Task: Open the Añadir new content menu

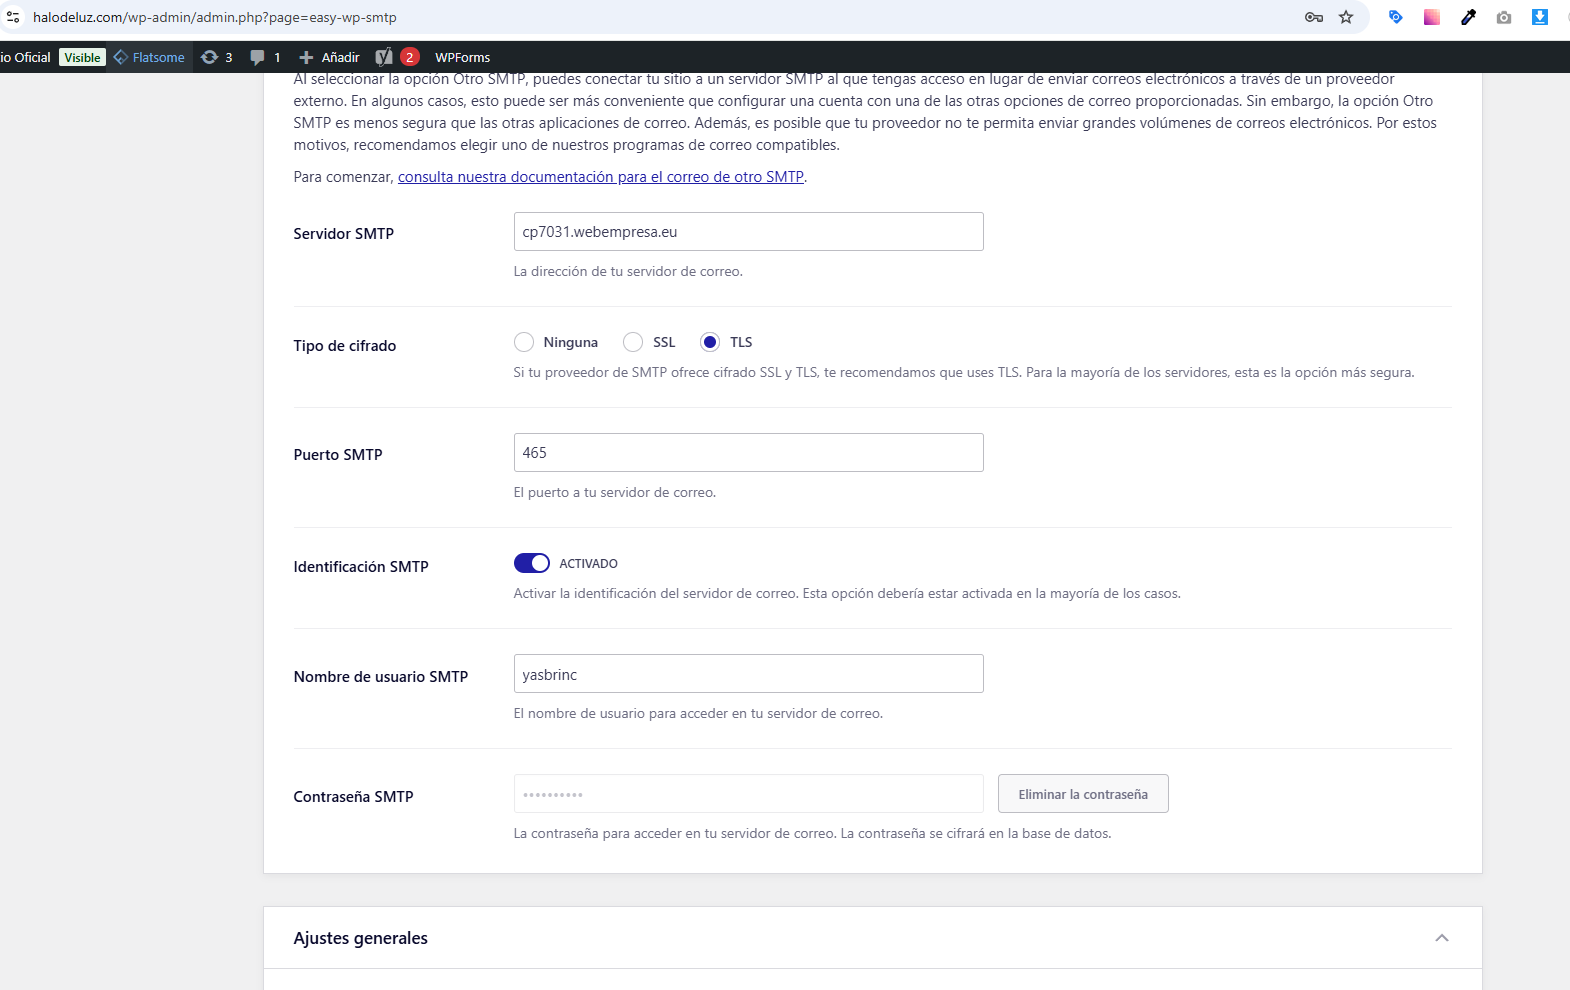Action: click(x=329, y=57)
